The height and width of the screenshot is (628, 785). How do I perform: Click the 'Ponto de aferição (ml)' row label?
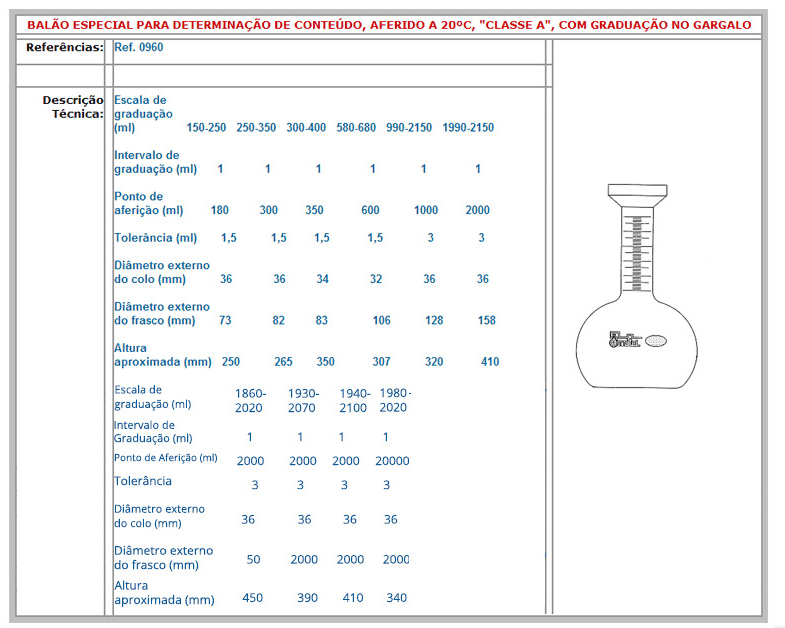[149, 203]
